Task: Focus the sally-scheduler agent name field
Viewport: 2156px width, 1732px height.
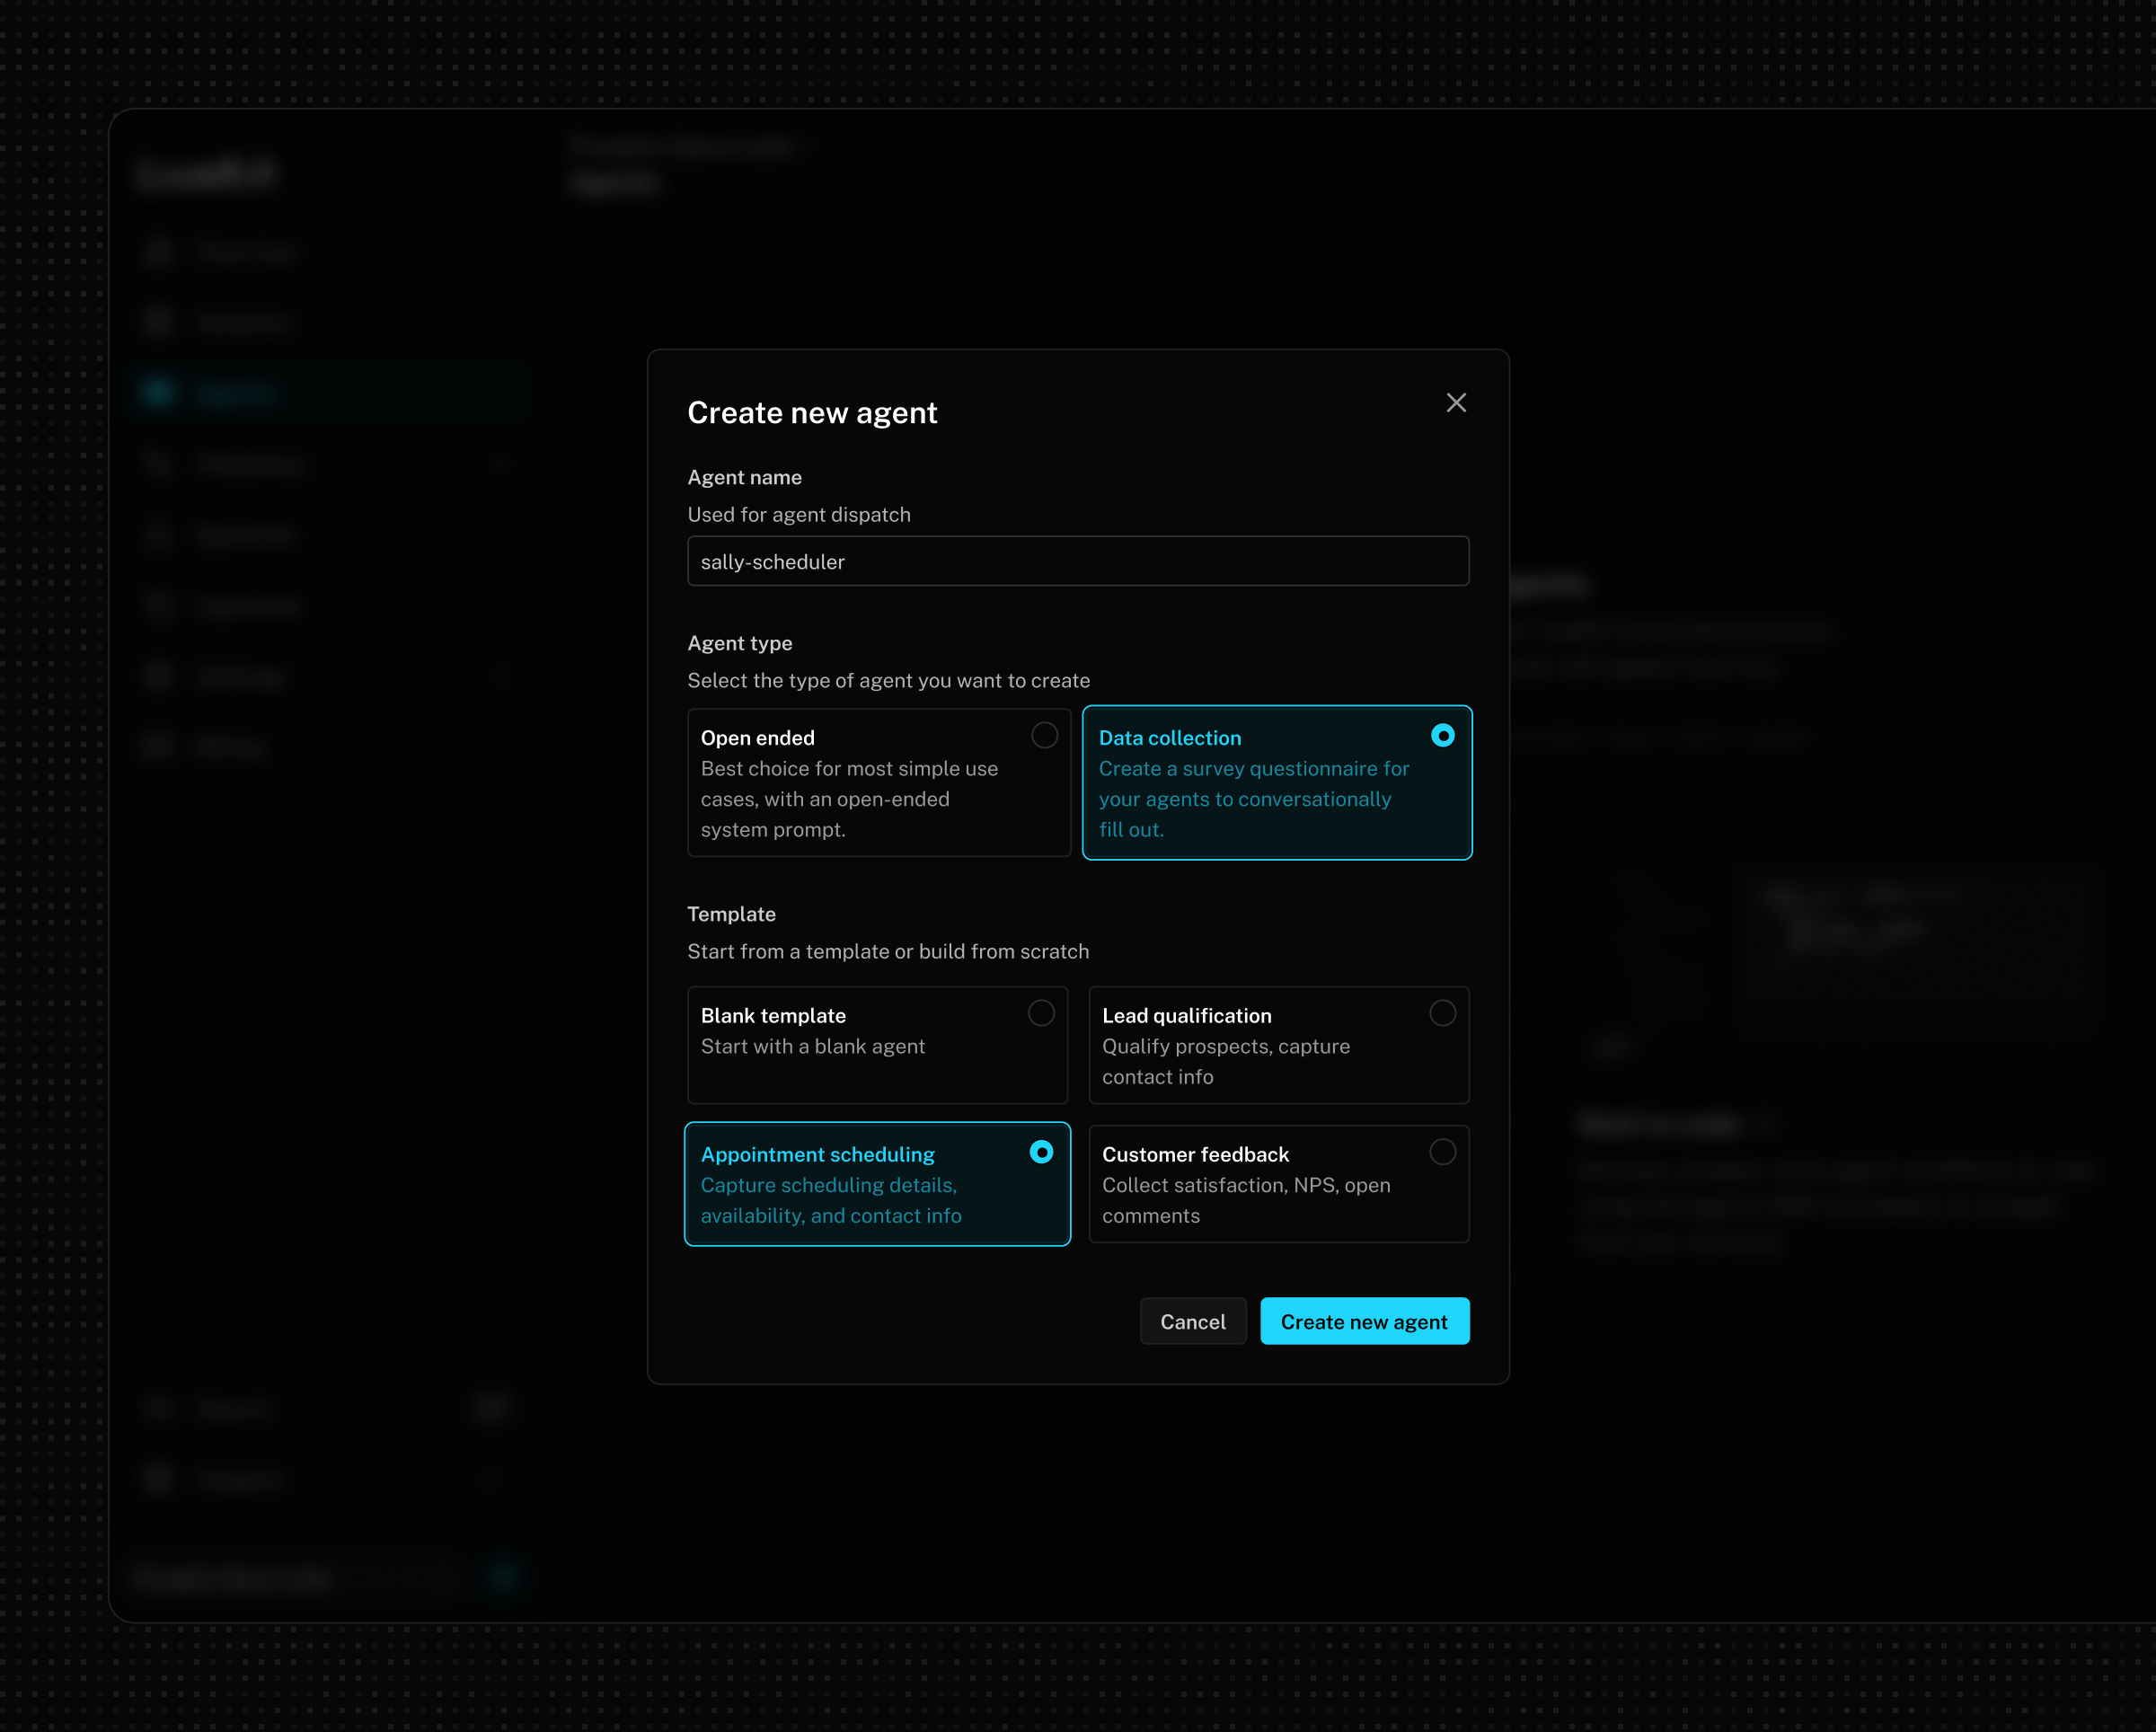Action: (x=1077, y=561)
